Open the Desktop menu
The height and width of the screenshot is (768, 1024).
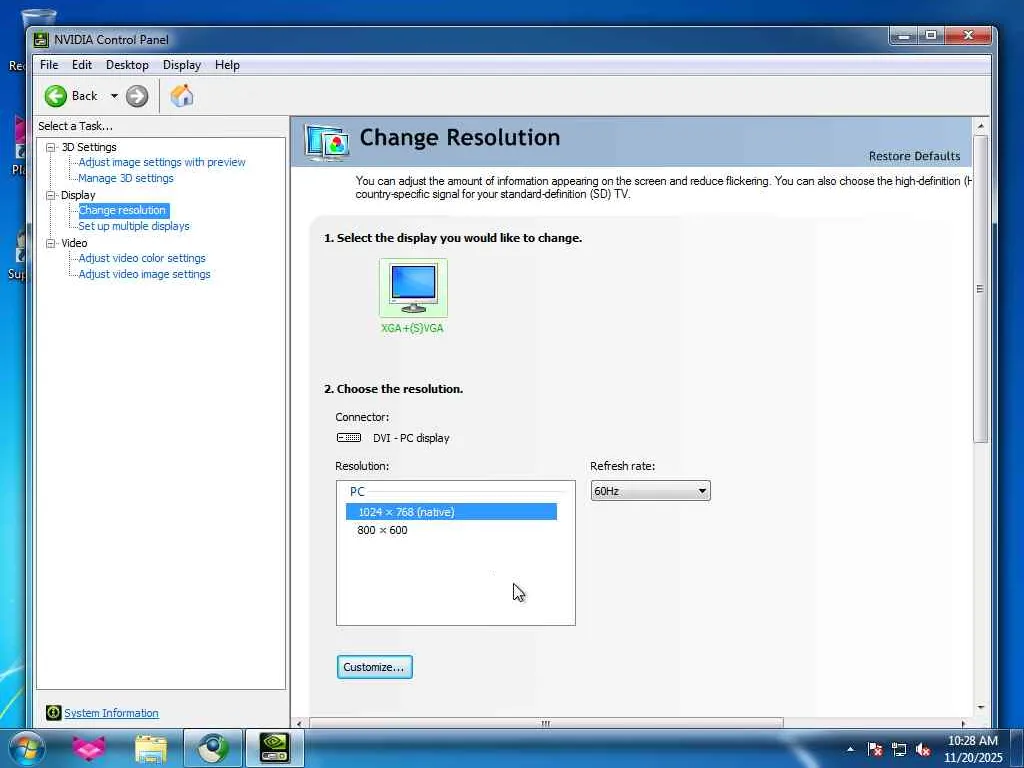tap(127, 65)
